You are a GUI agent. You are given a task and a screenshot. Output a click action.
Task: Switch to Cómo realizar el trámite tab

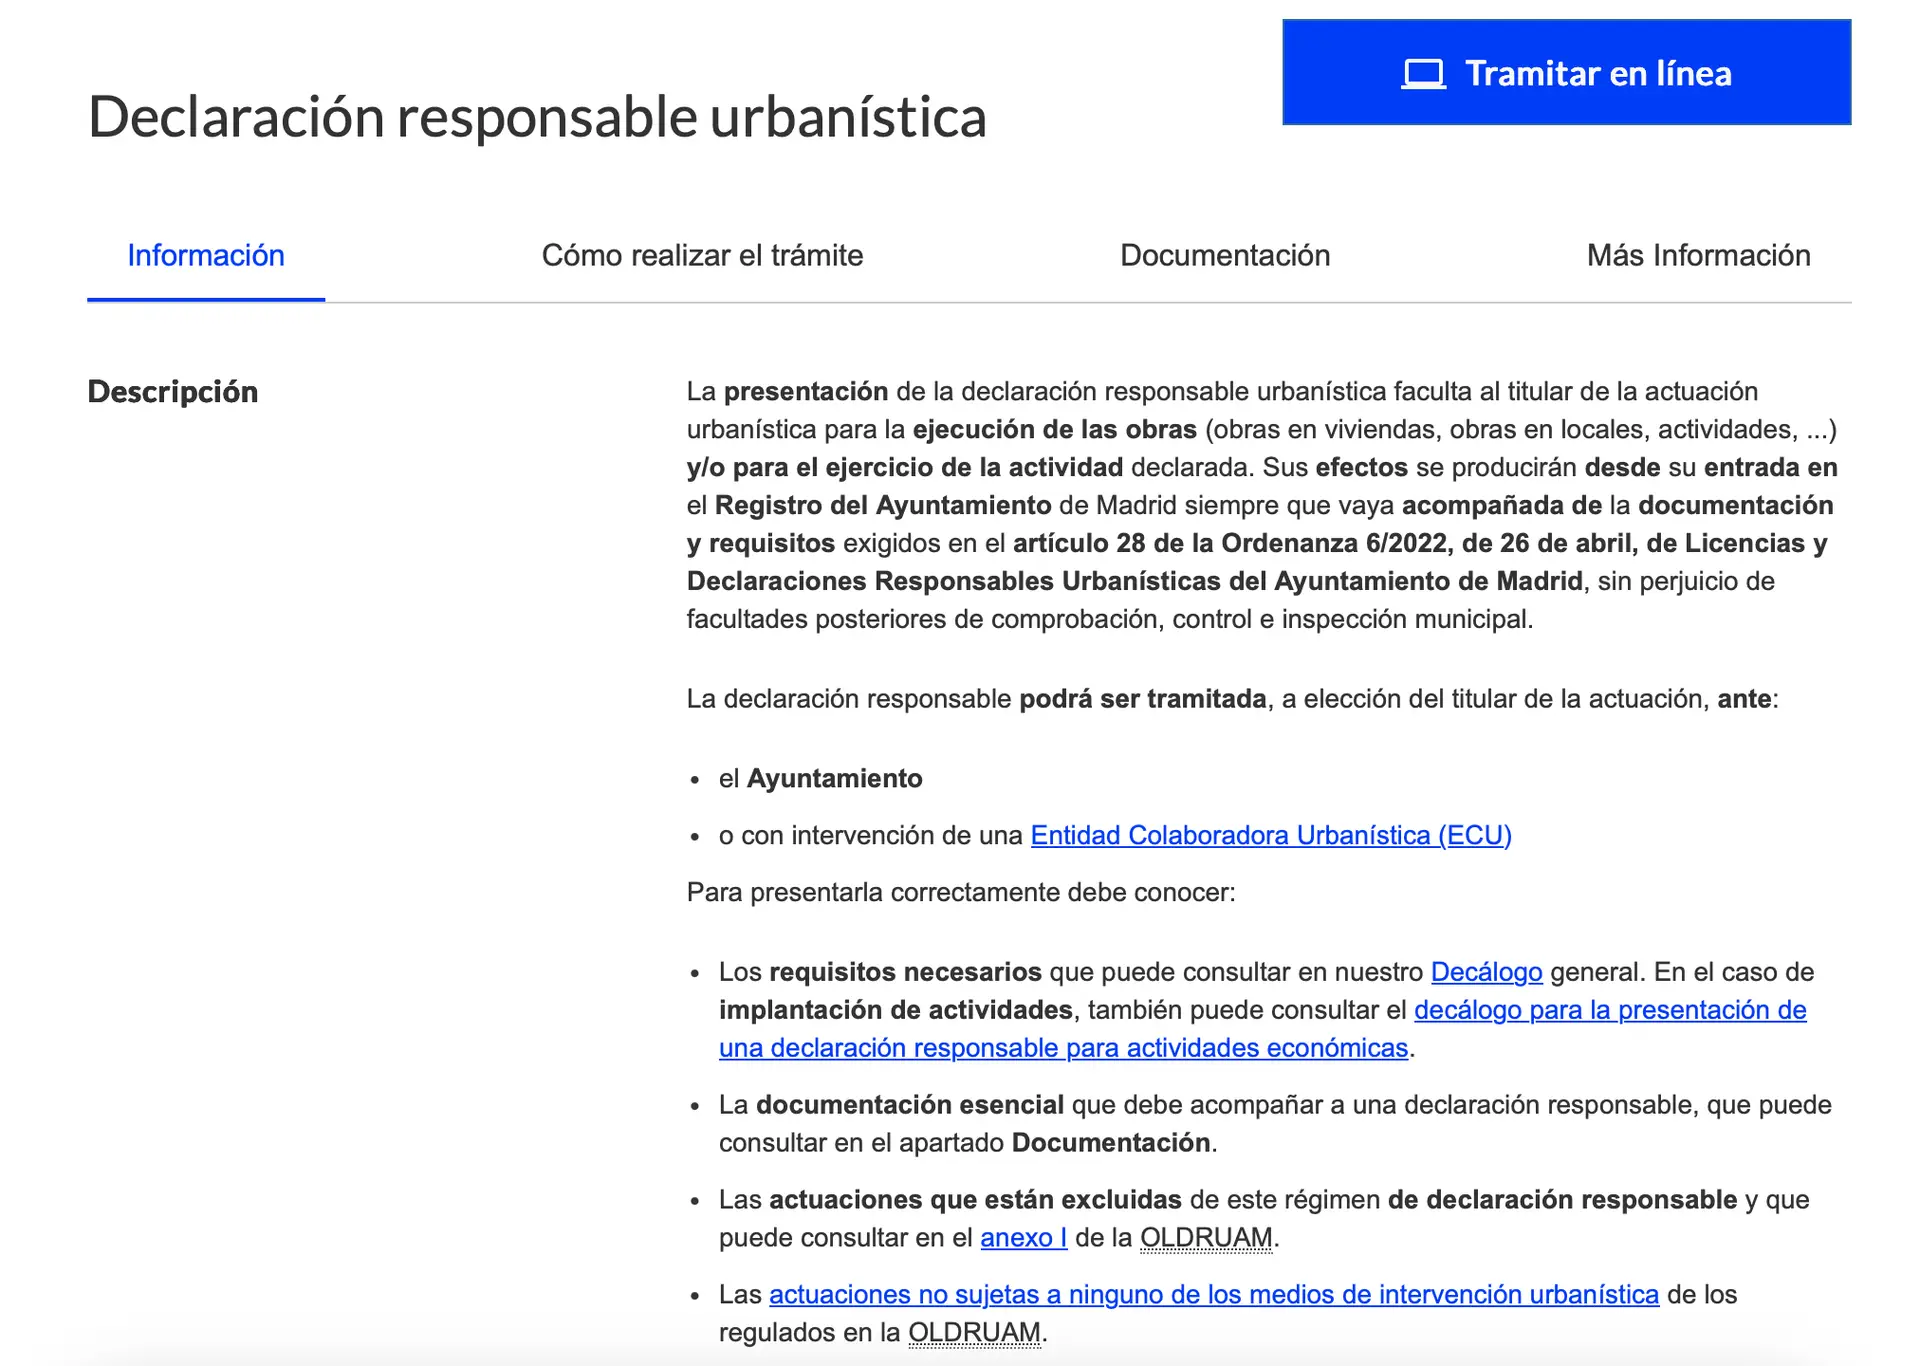(x=702, y=256)
